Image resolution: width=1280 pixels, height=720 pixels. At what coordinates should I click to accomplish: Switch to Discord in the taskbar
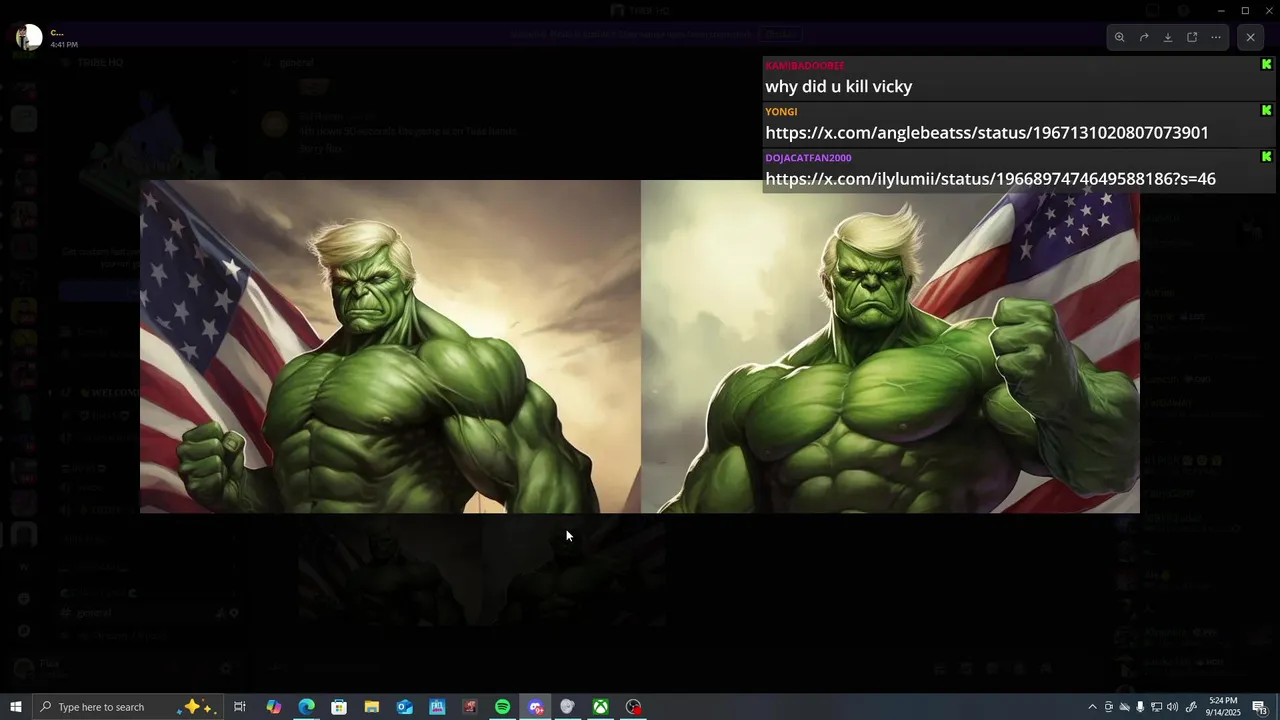click(x=536, y=707)
